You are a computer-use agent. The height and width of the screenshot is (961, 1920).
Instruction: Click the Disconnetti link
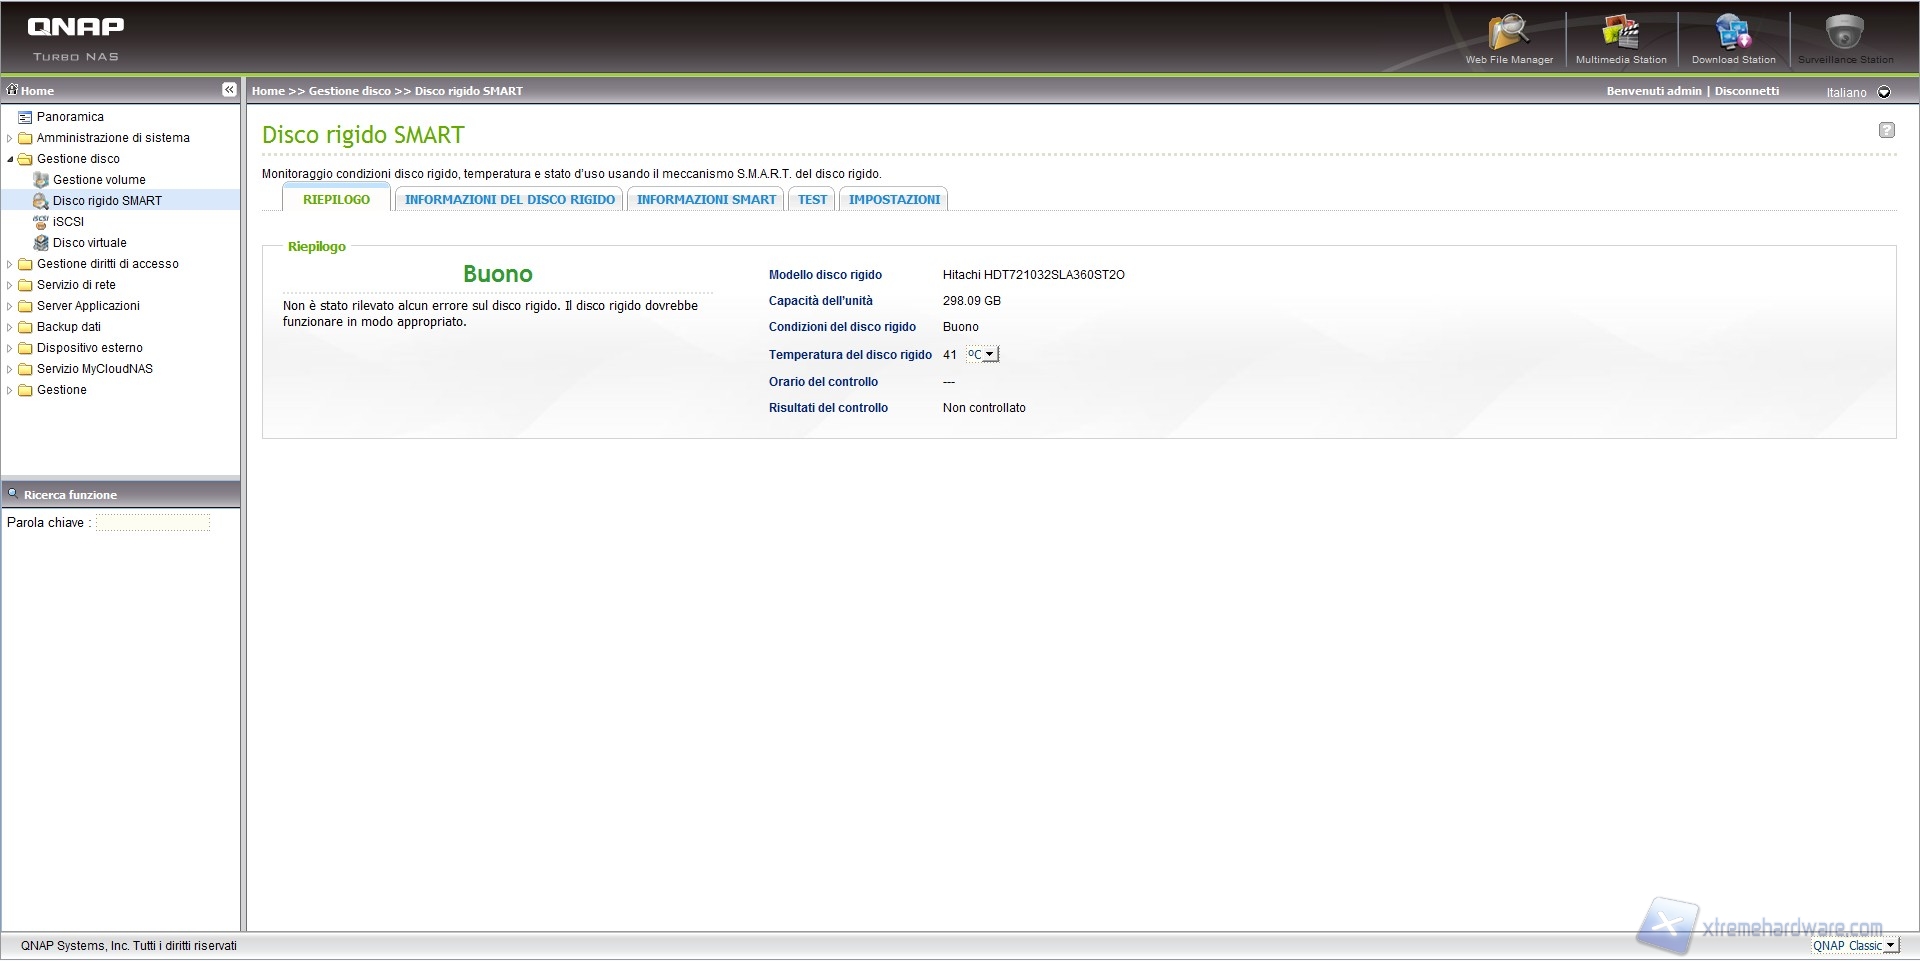click(1747, 91)
